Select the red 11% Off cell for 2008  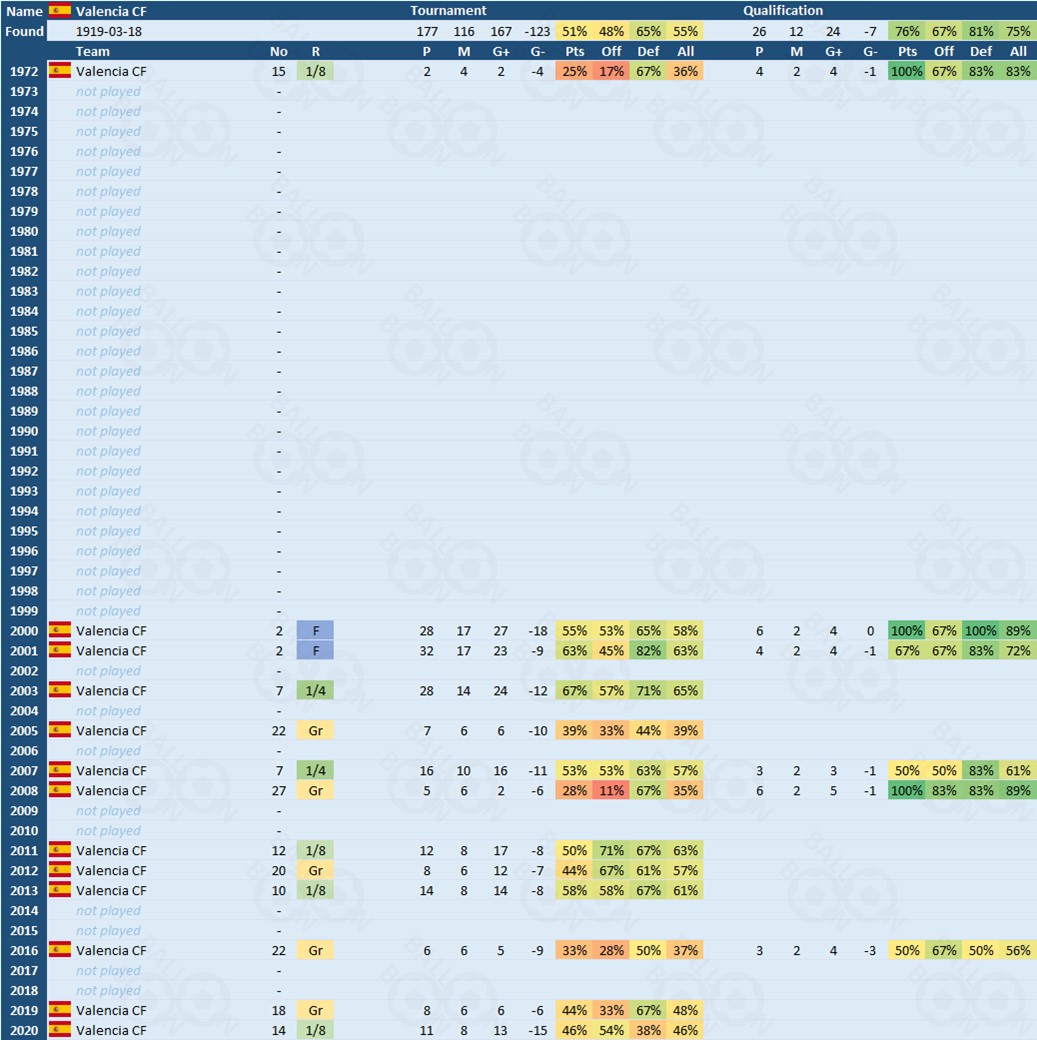(x=611, y=791)
